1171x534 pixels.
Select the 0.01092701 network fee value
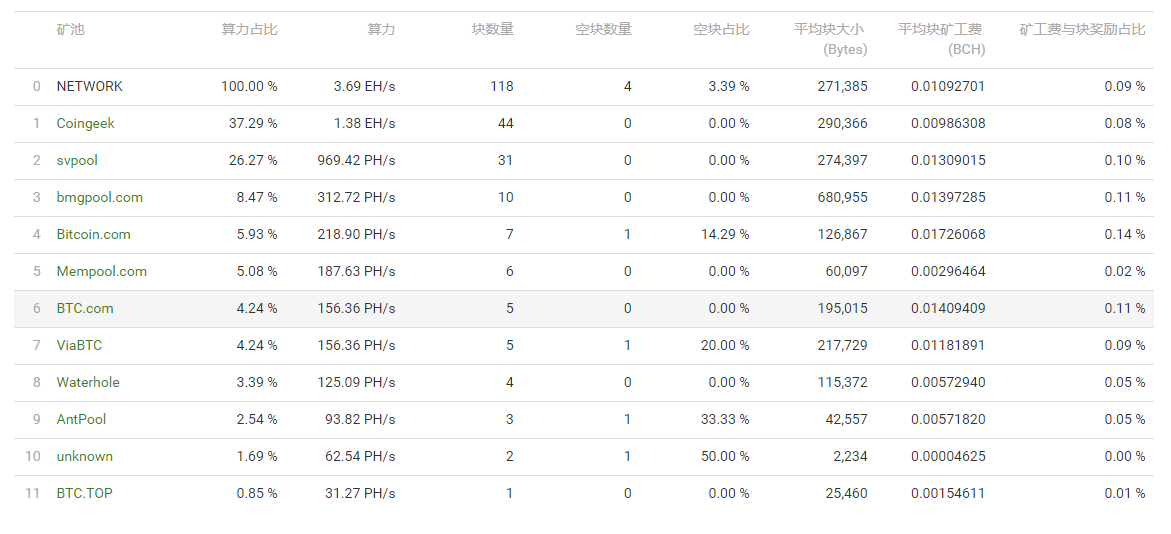pyautogui.click(x=948, y=87)
